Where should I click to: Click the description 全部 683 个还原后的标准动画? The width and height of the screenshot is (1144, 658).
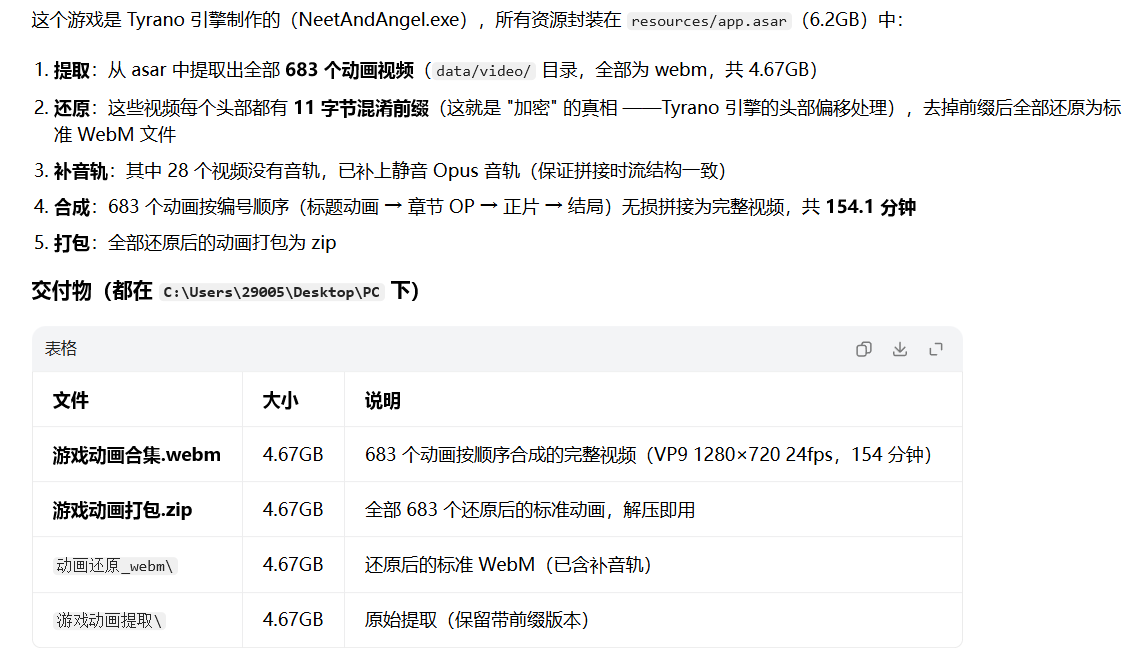point(530,510)
